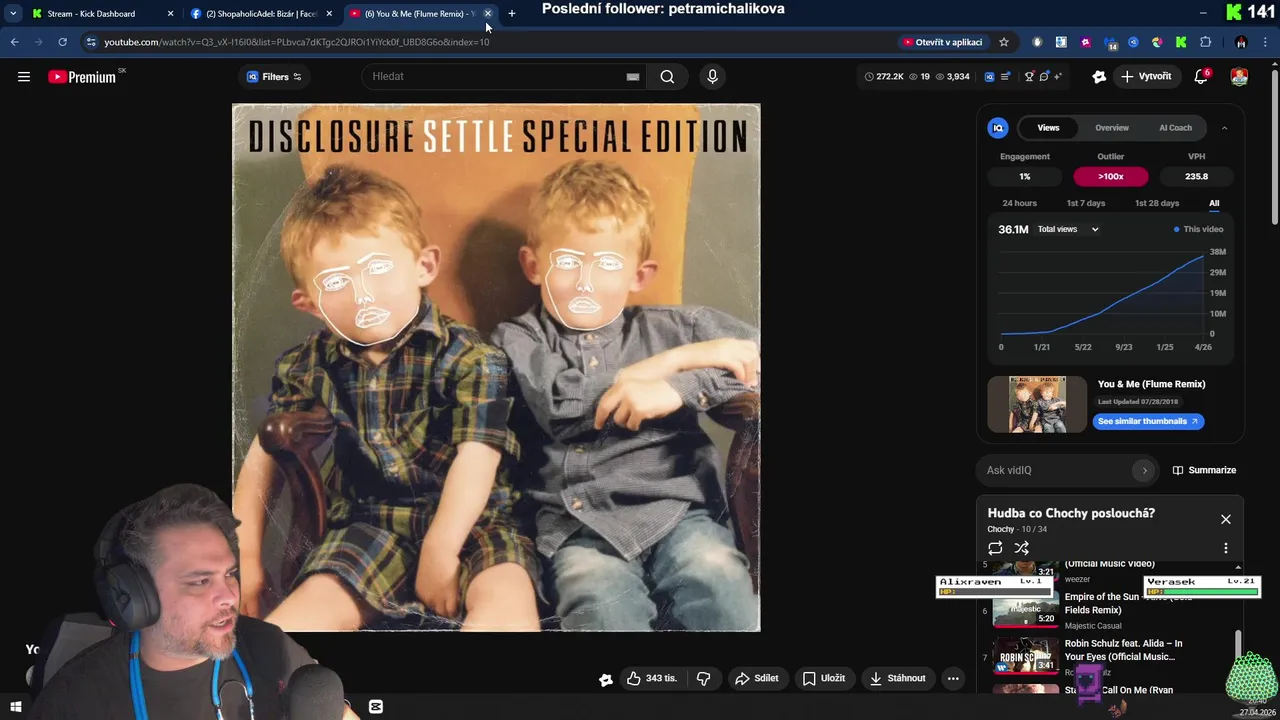Click the vidIQ video thumbnail preview

[1037, 404]
